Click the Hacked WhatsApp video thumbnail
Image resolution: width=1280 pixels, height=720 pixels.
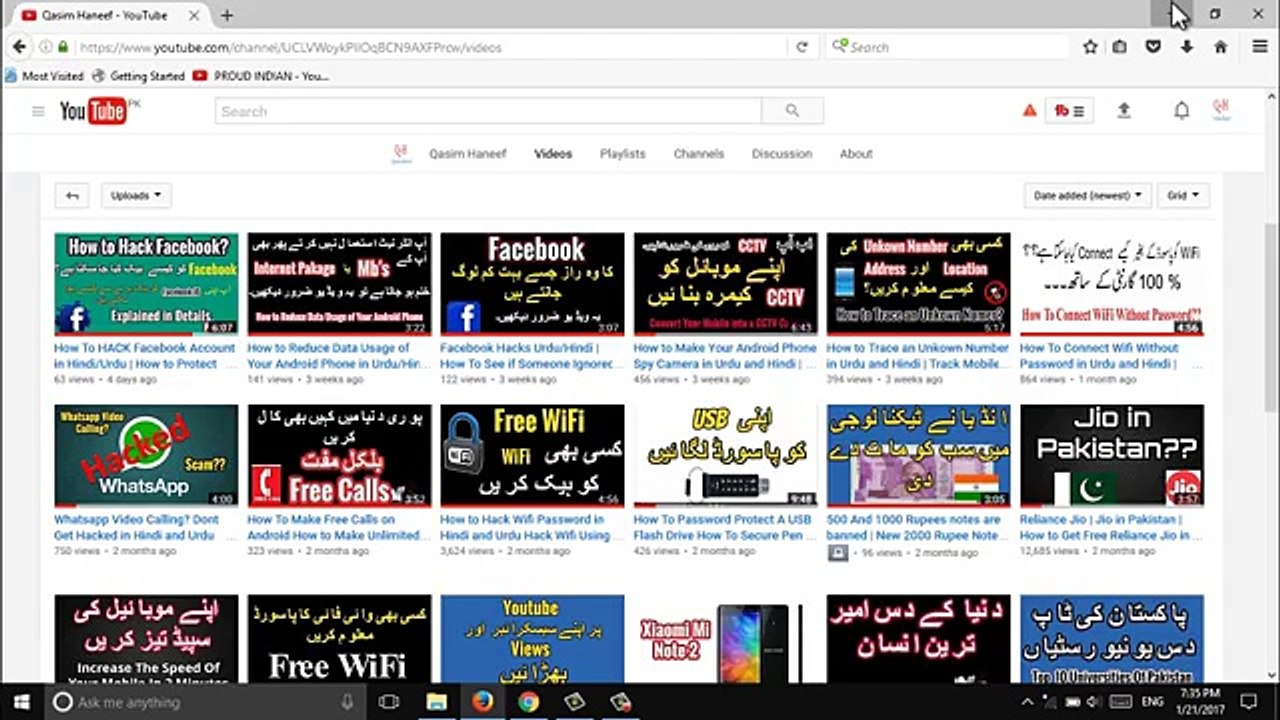tap(146, 456)
